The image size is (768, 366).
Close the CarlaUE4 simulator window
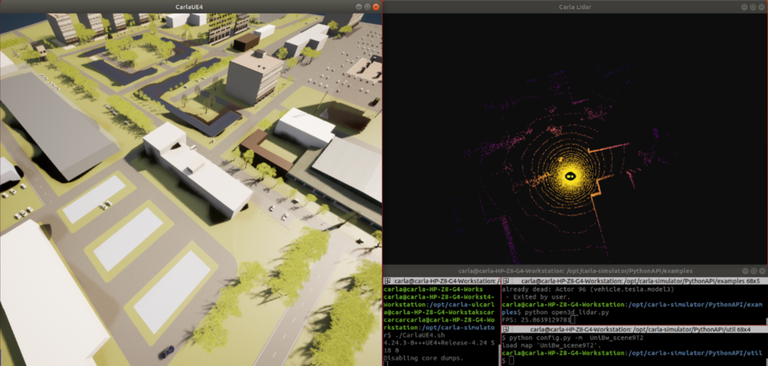point(376,7)
